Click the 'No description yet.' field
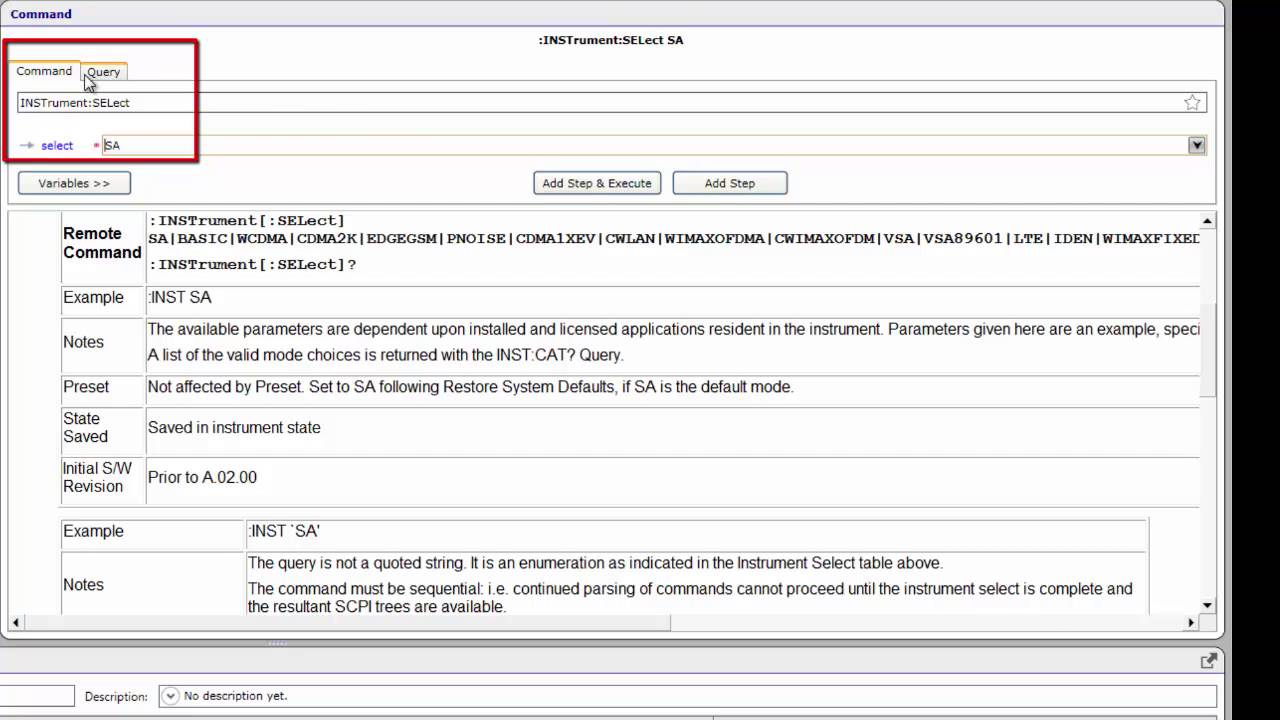Screen dimensions: 1280x720 [x=688, y=696]
